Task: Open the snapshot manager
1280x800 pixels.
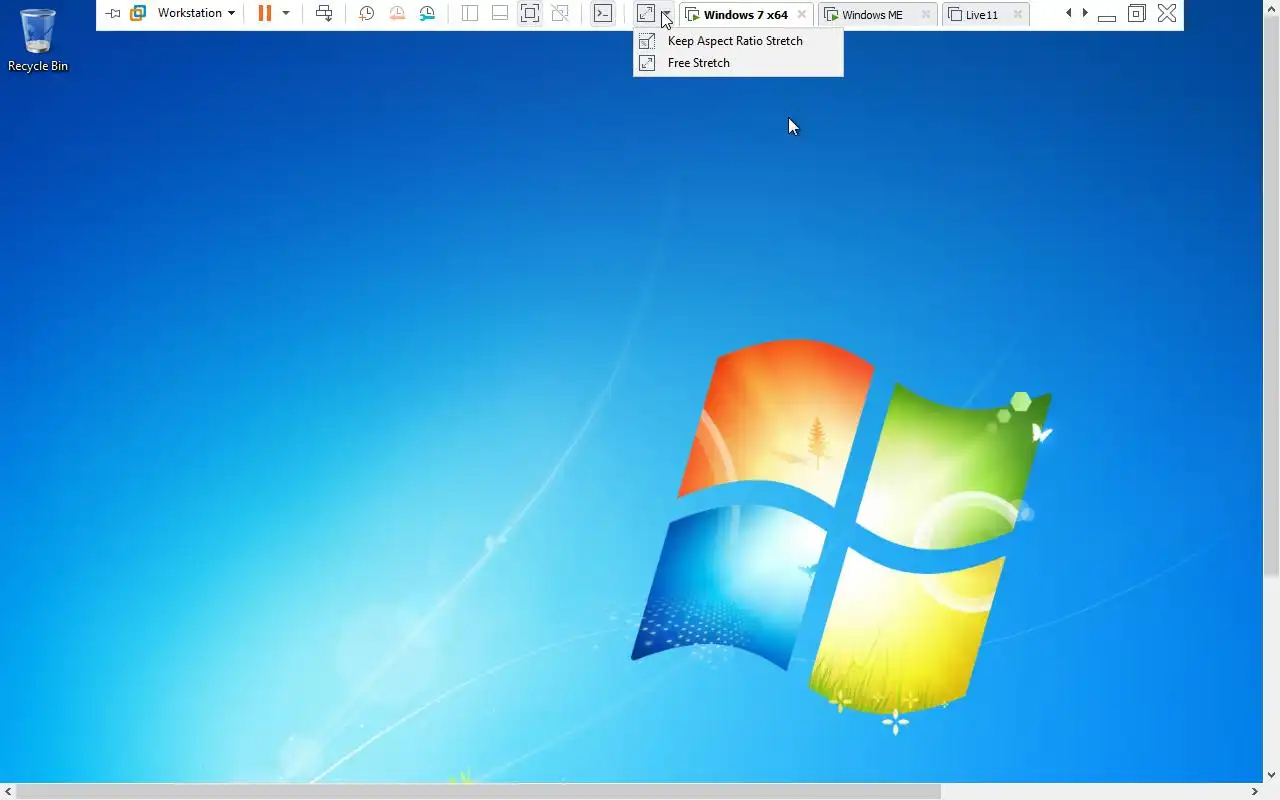Action: click(427, 13)
